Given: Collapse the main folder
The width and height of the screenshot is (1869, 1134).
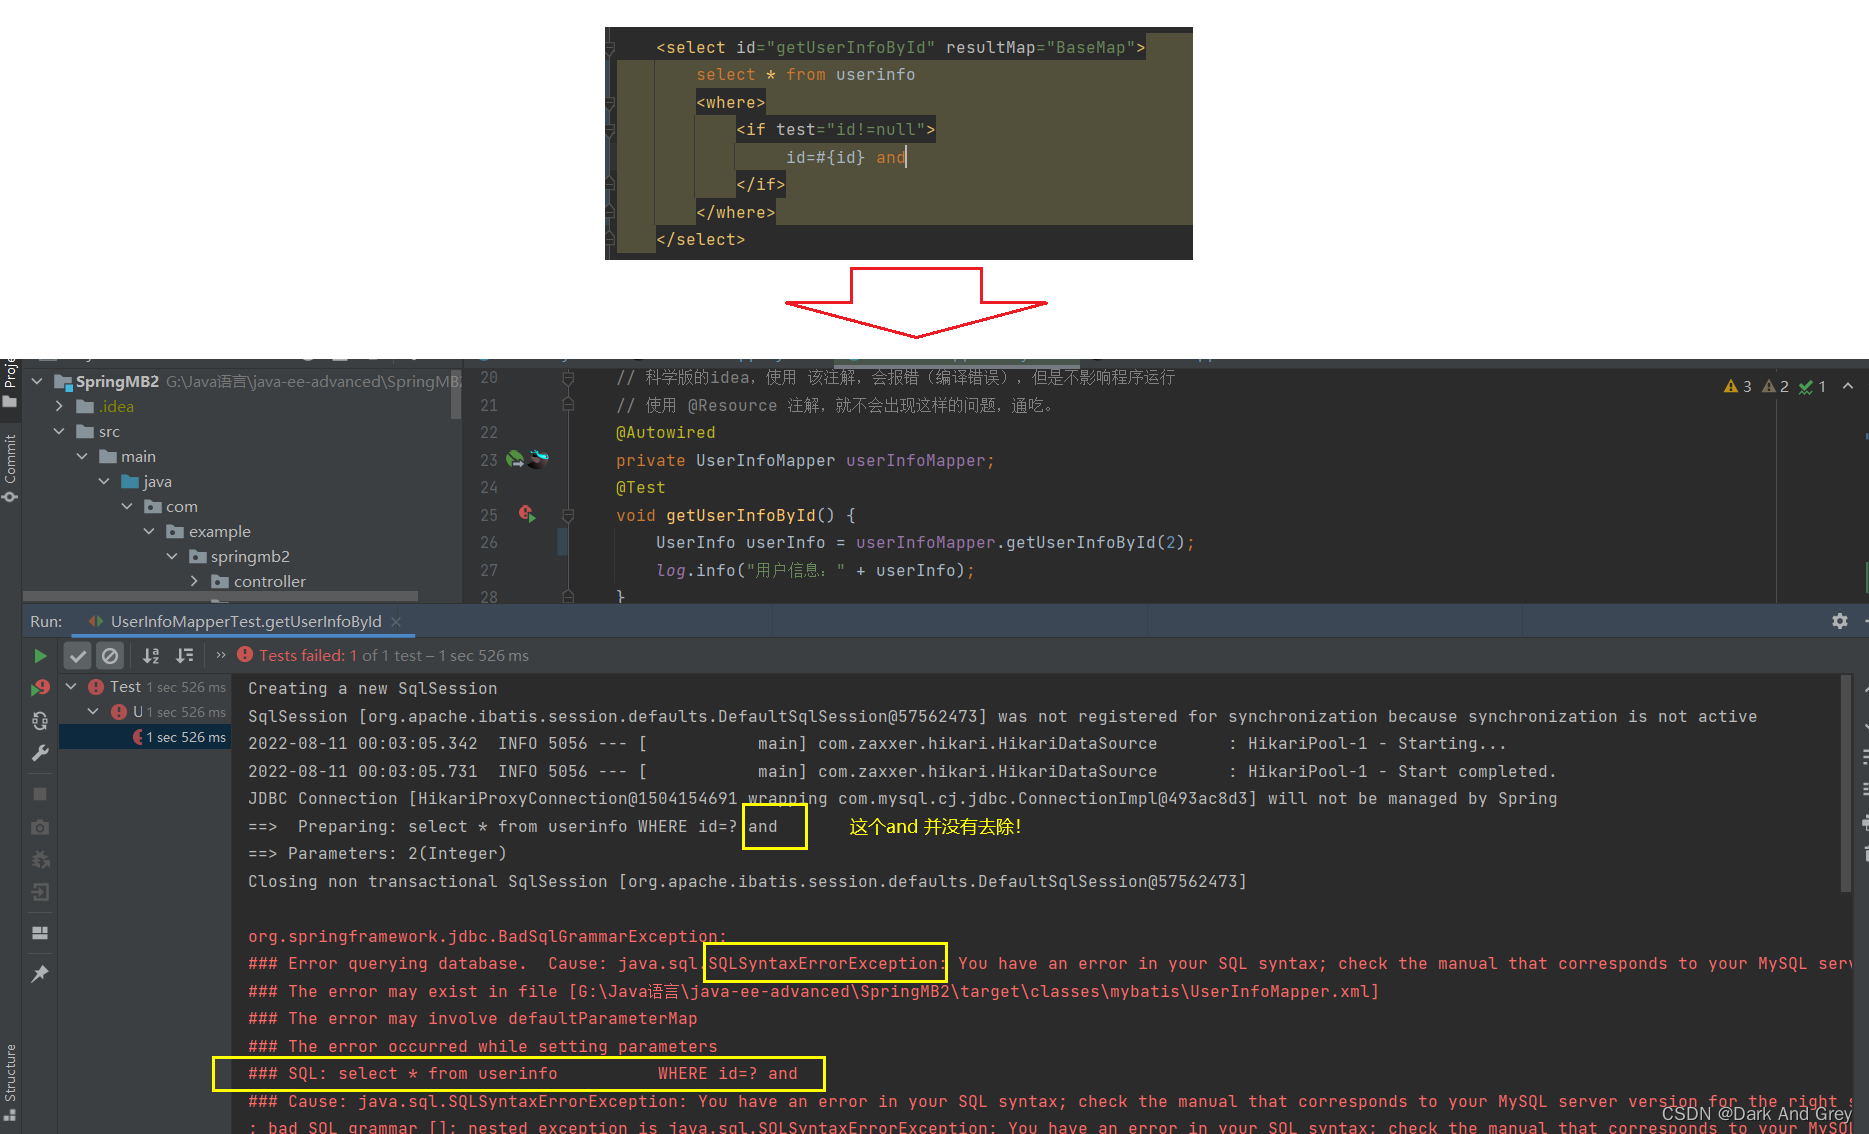Looking at the screenshot, I should (x=82, y=456).
